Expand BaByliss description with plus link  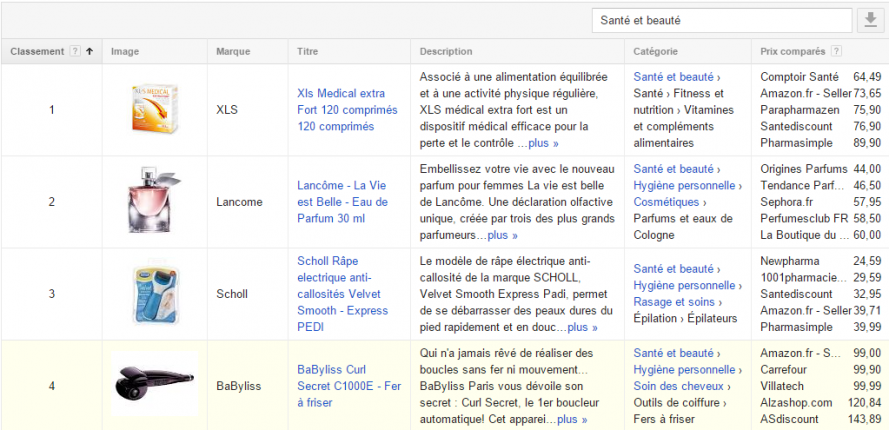(x=572, y=419)
